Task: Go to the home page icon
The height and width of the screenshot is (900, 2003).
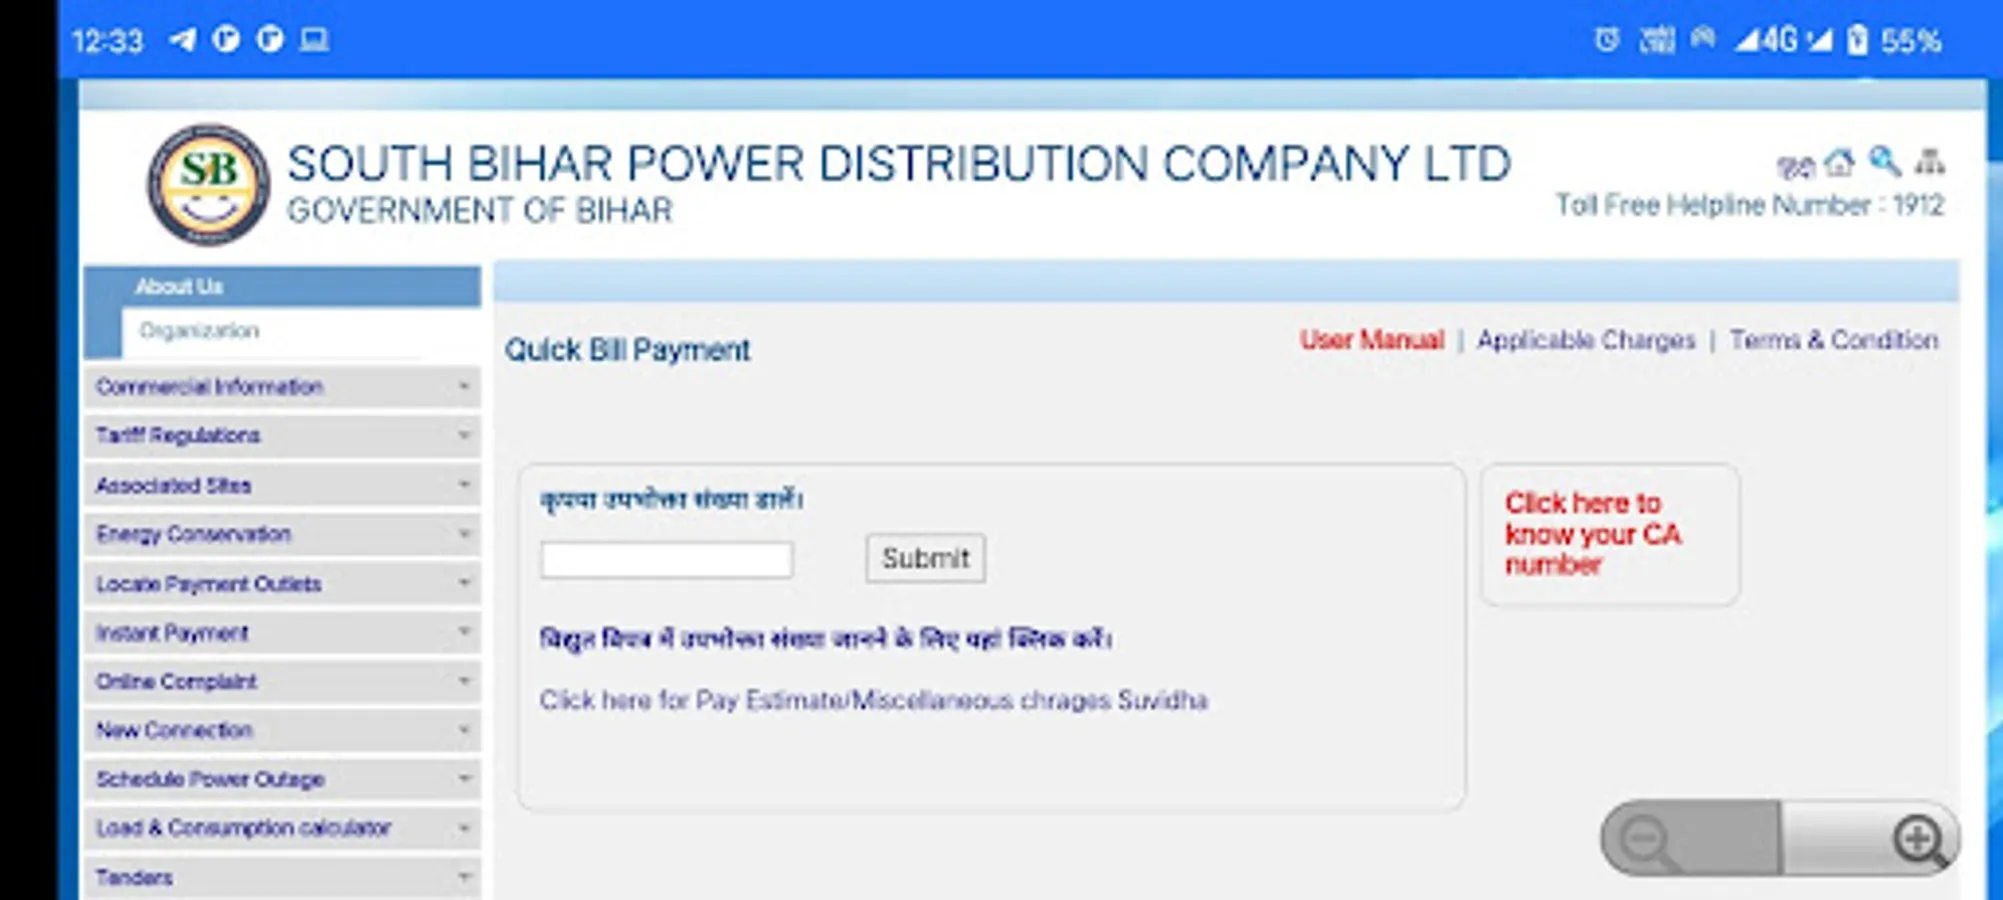Action: click(1839, 162)
